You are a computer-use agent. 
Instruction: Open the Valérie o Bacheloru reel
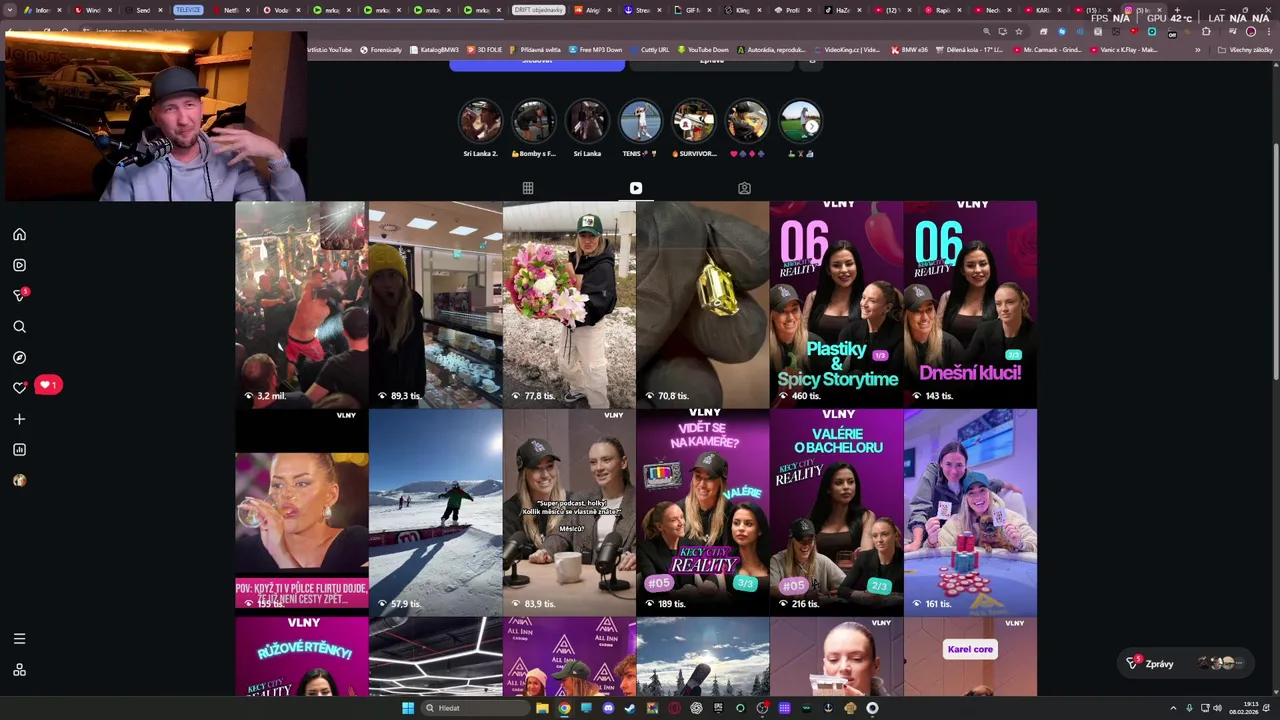point(836,512)
